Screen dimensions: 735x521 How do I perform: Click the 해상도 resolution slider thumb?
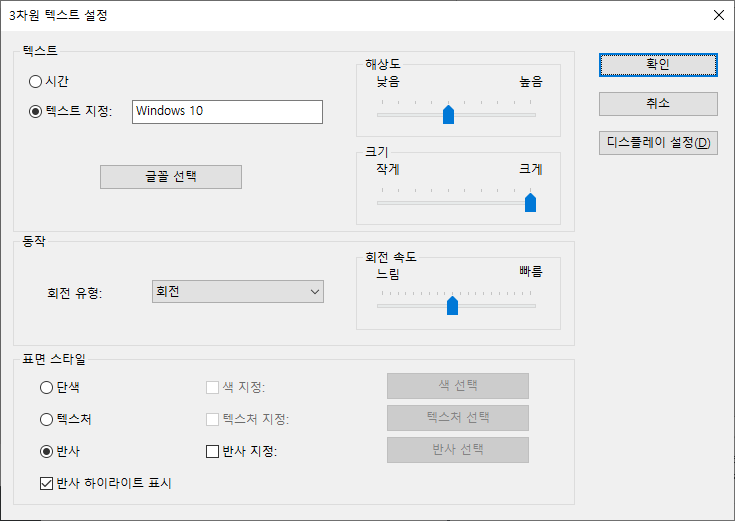[449, 115]
